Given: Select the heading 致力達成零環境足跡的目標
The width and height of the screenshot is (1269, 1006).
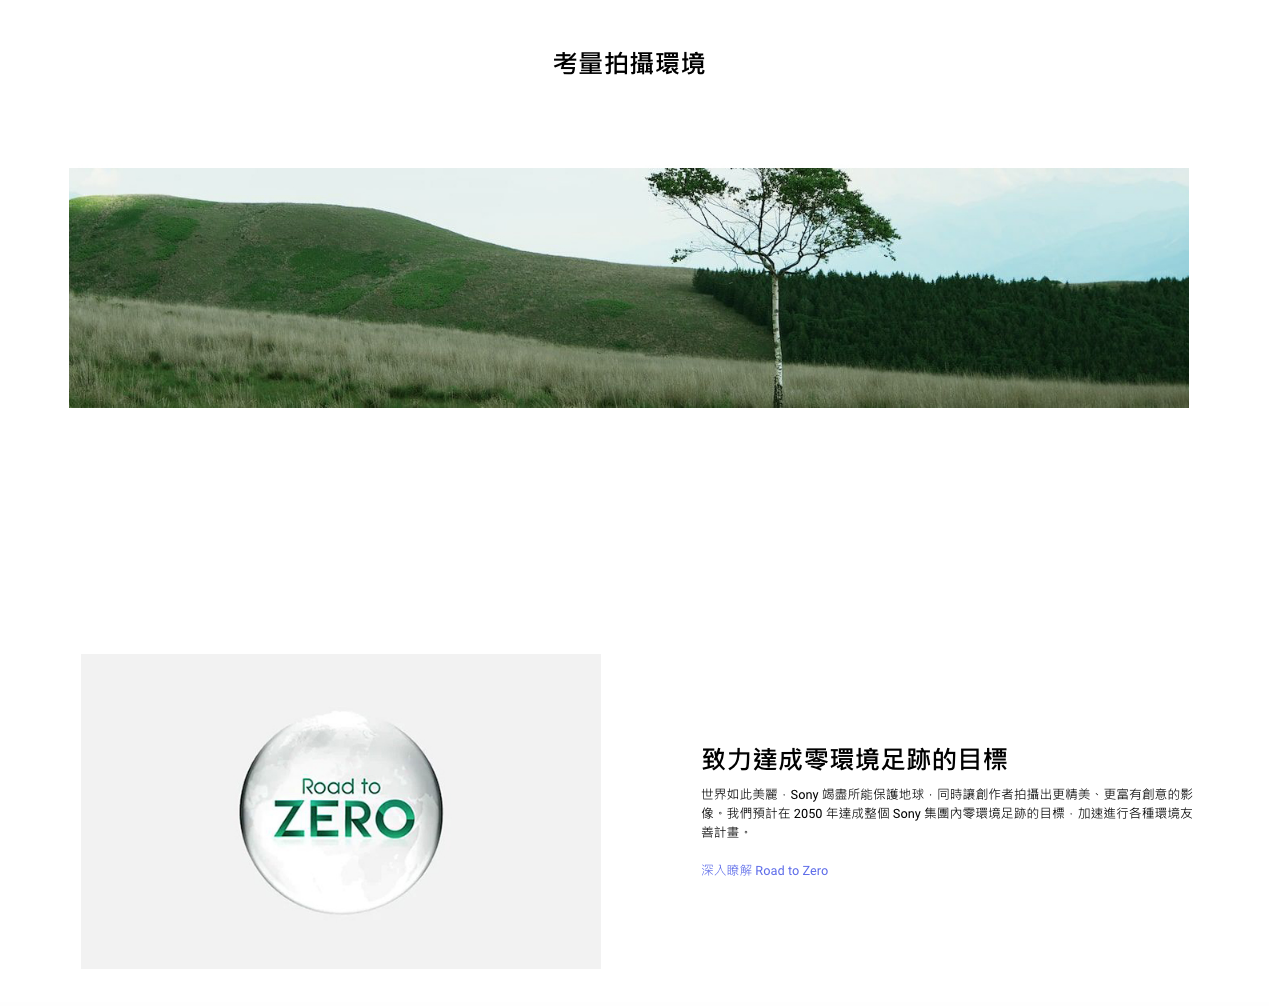Looking at the screenshot, I should click(854, 759).
